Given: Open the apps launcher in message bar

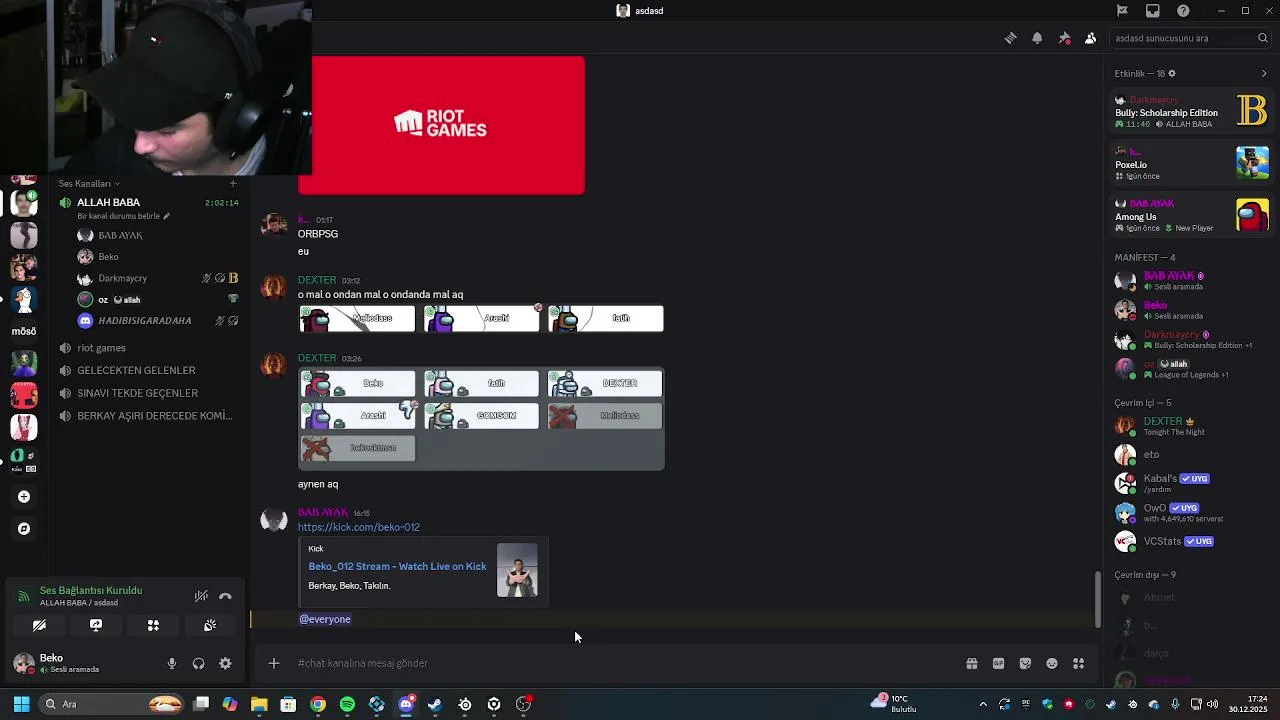Looking at the screenshot, I should [1078, 663].
